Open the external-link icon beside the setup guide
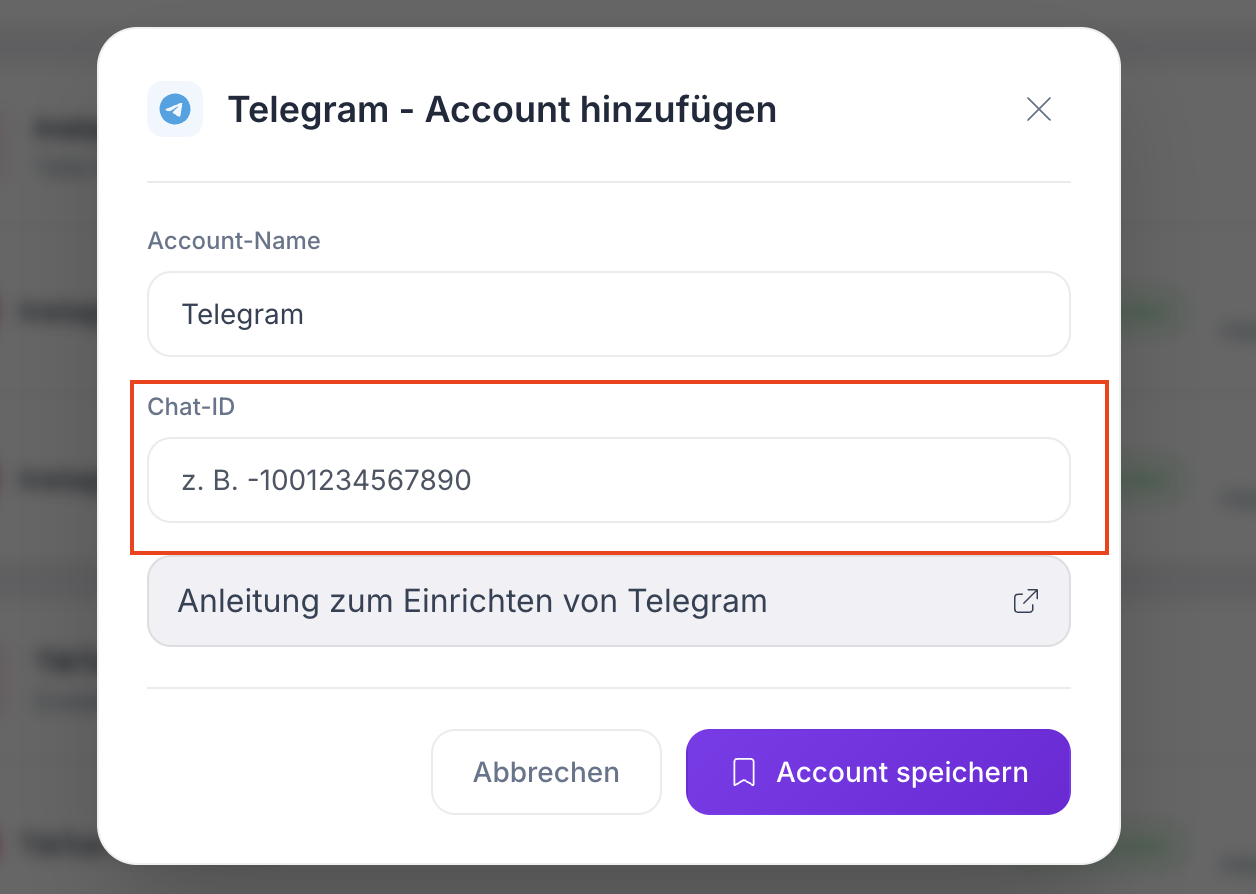 (1026, 601)
